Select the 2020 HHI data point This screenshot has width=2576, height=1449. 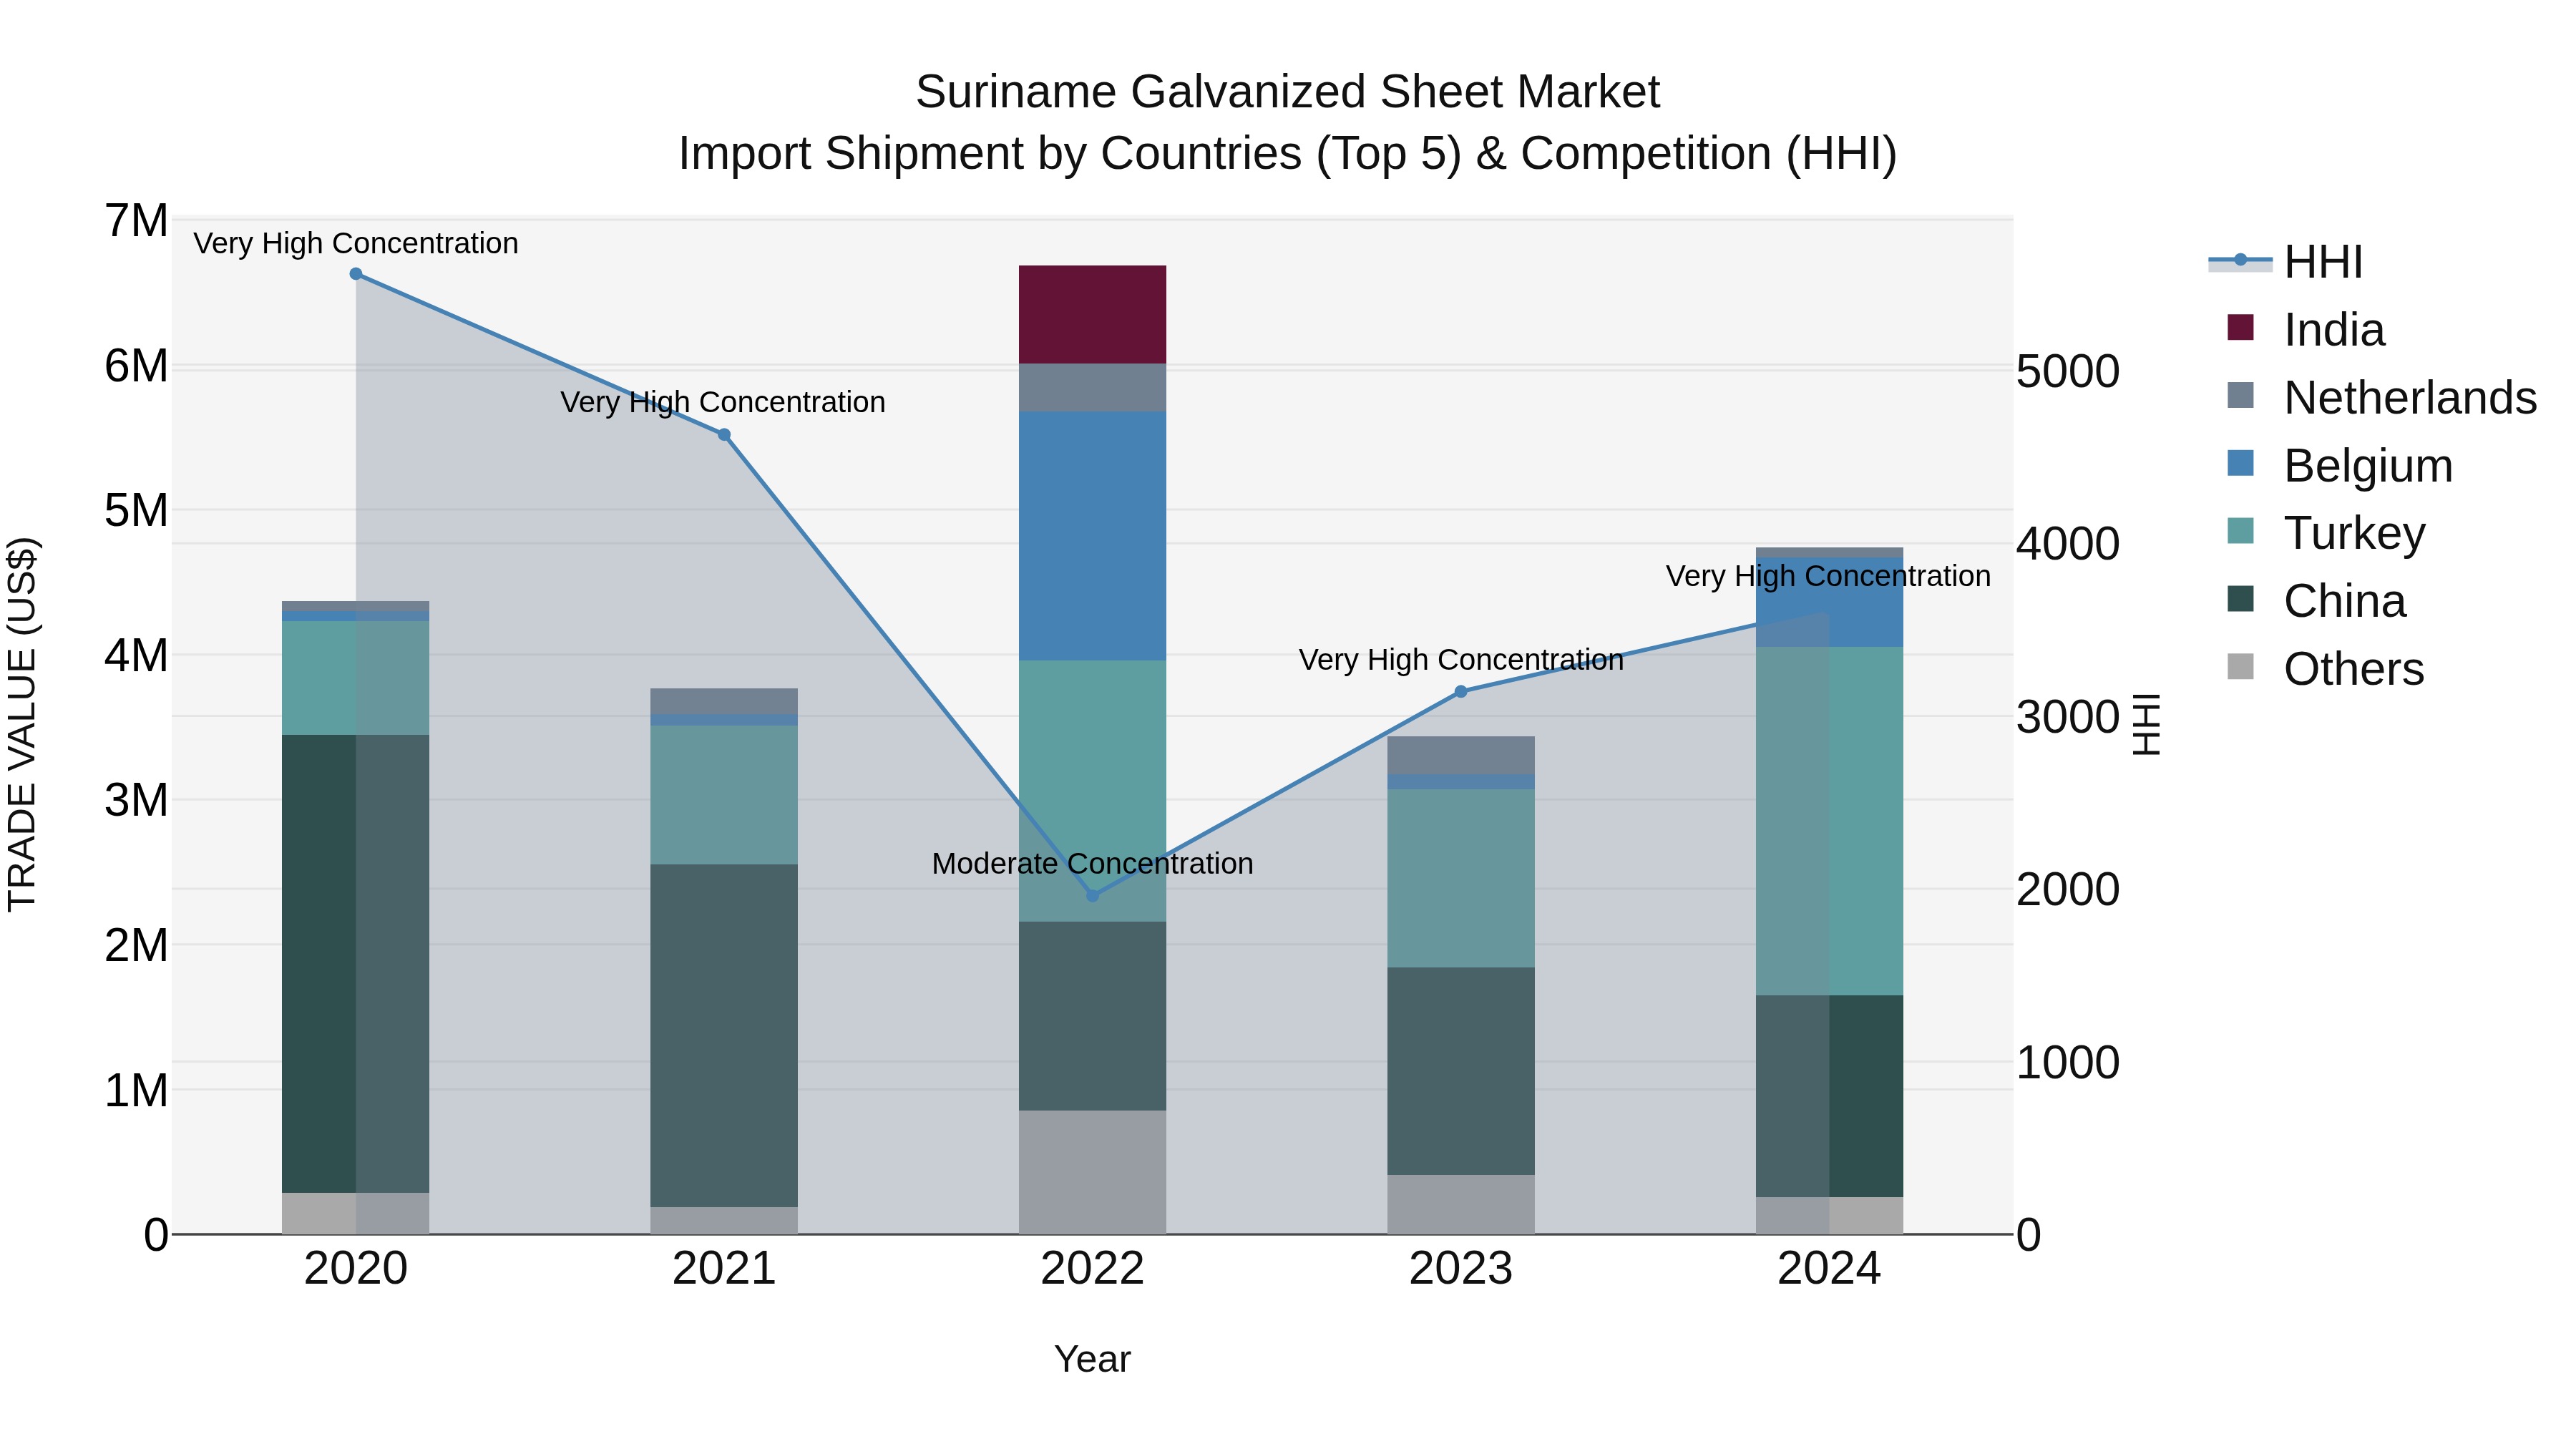(x=356, y=274)
